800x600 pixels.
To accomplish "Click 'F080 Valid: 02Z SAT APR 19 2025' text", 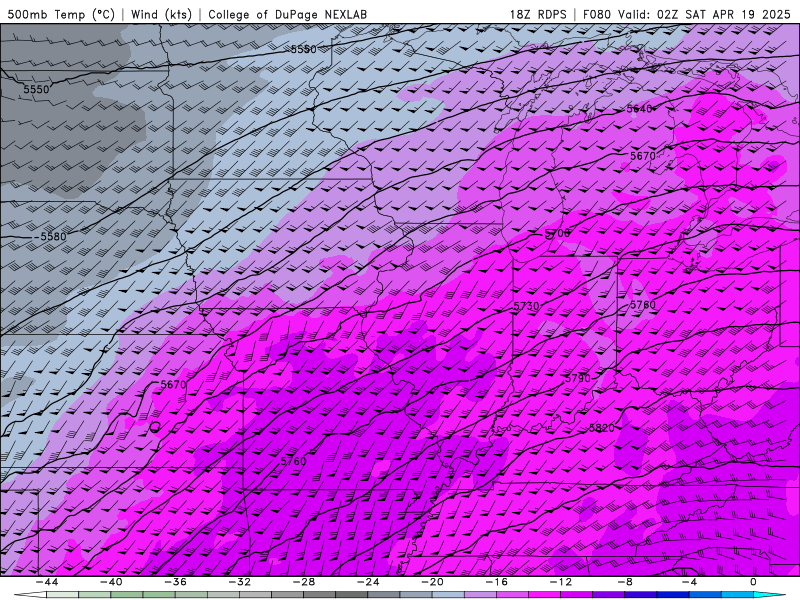I will (x=686, y=14).
